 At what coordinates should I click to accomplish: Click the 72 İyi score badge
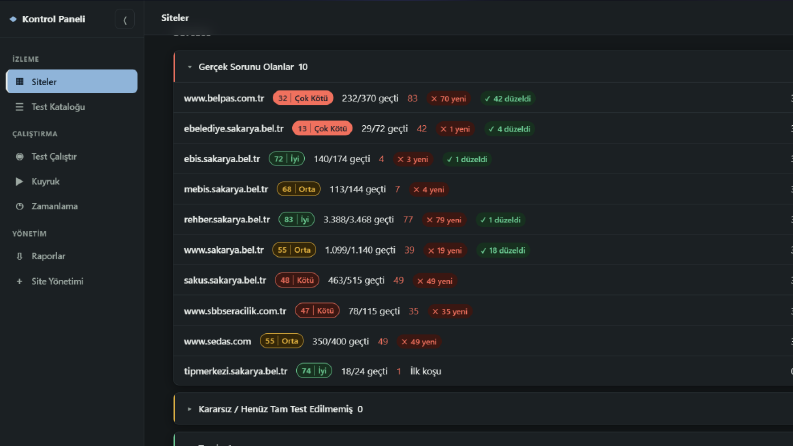(x=287, y=159)
